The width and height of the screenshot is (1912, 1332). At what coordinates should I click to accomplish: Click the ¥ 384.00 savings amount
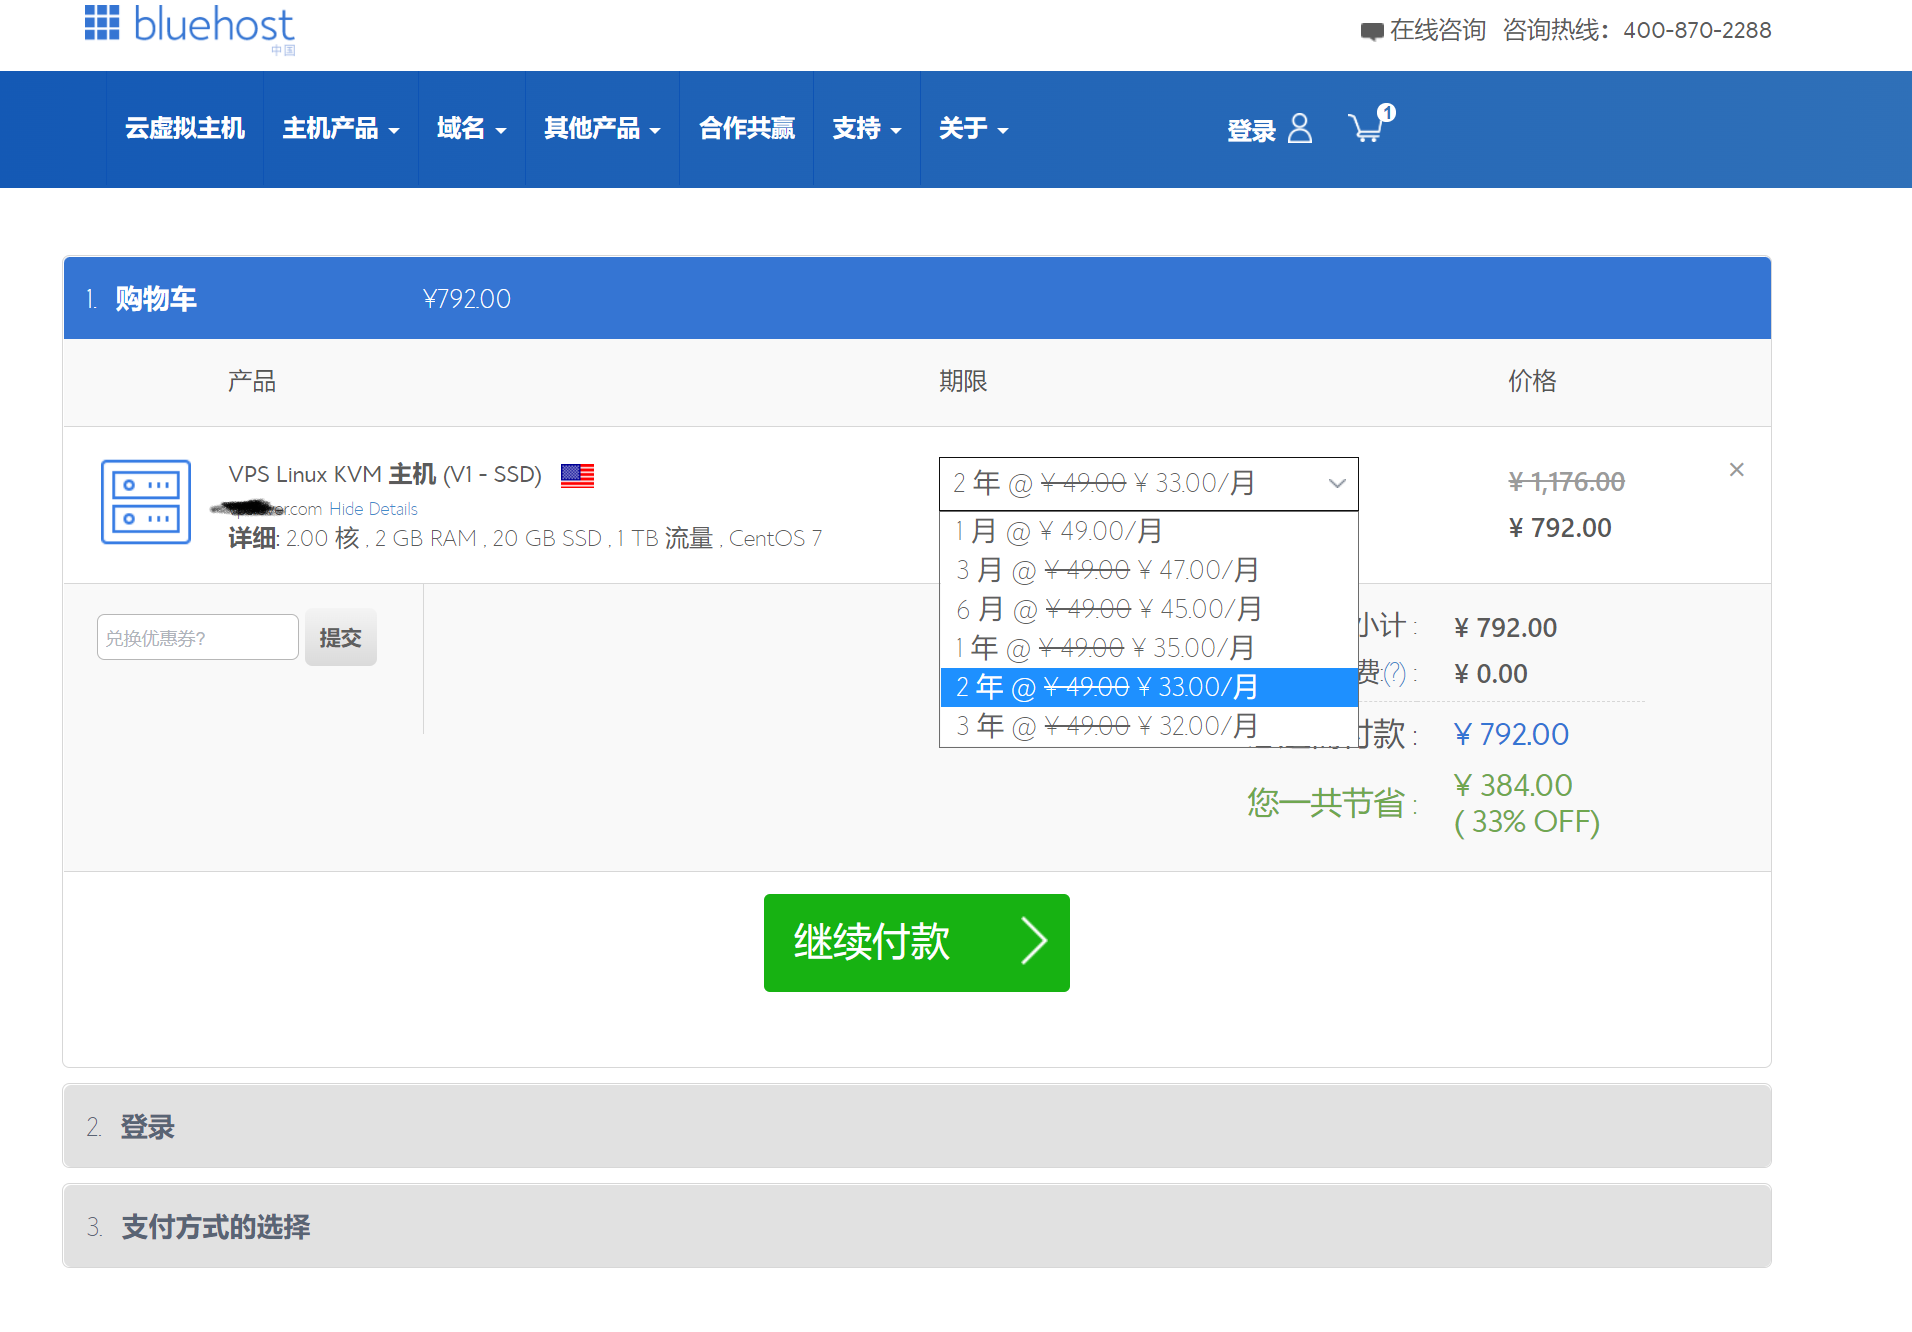click(1513, 786)
